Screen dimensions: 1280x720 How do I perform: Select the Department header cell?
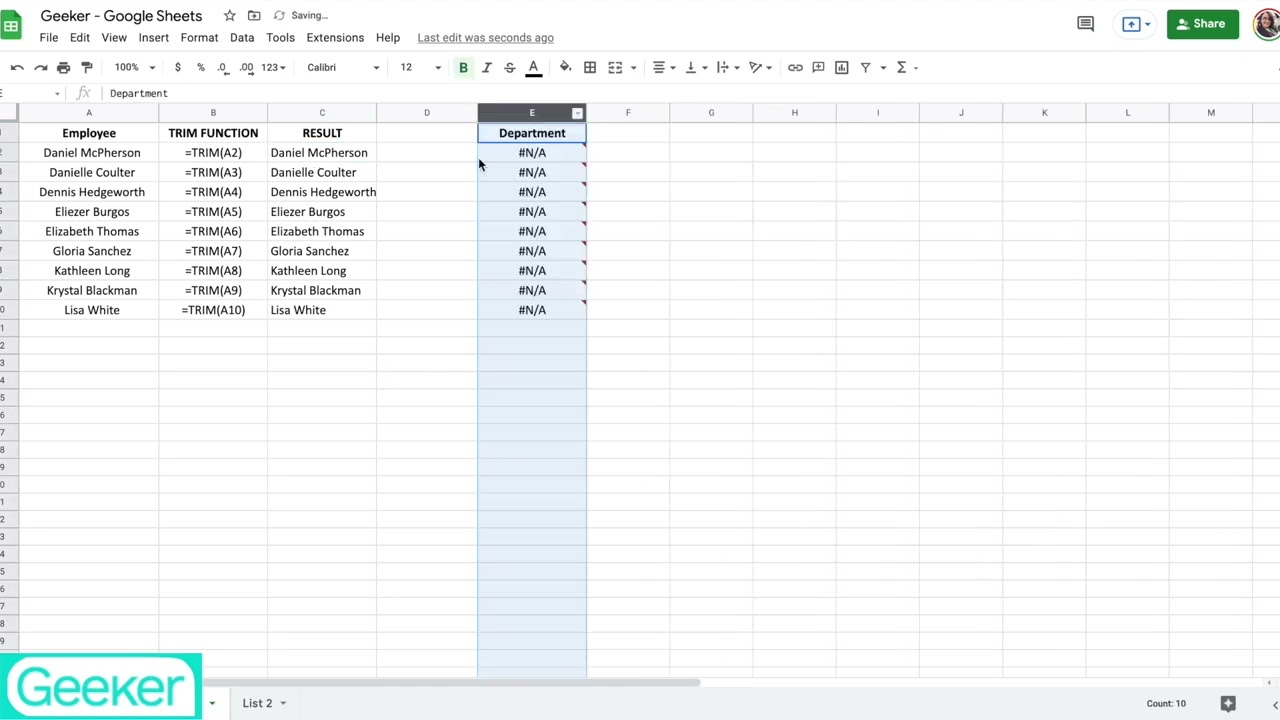pos(532,133)
